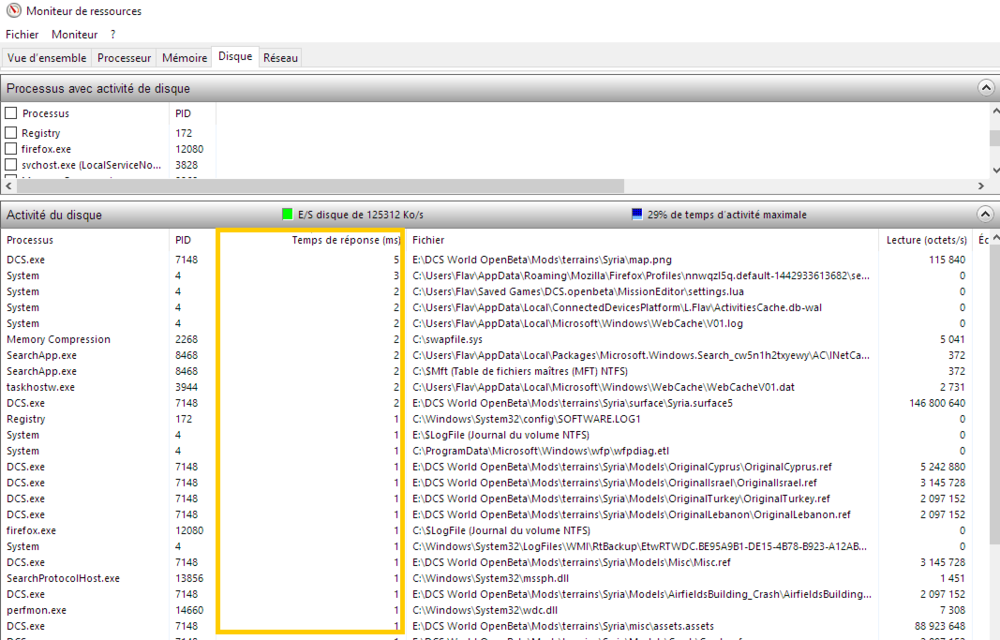Sort by Temps de réponse (ms) column

point(346,240)
